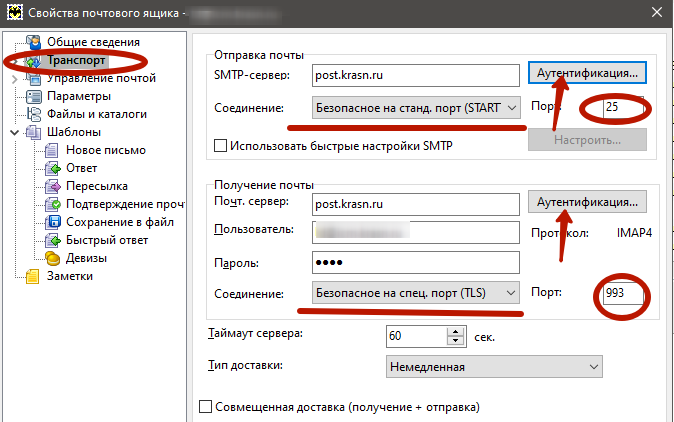Select Транспорт in the settings tree

pyautogui.click(x=76, y=61)
